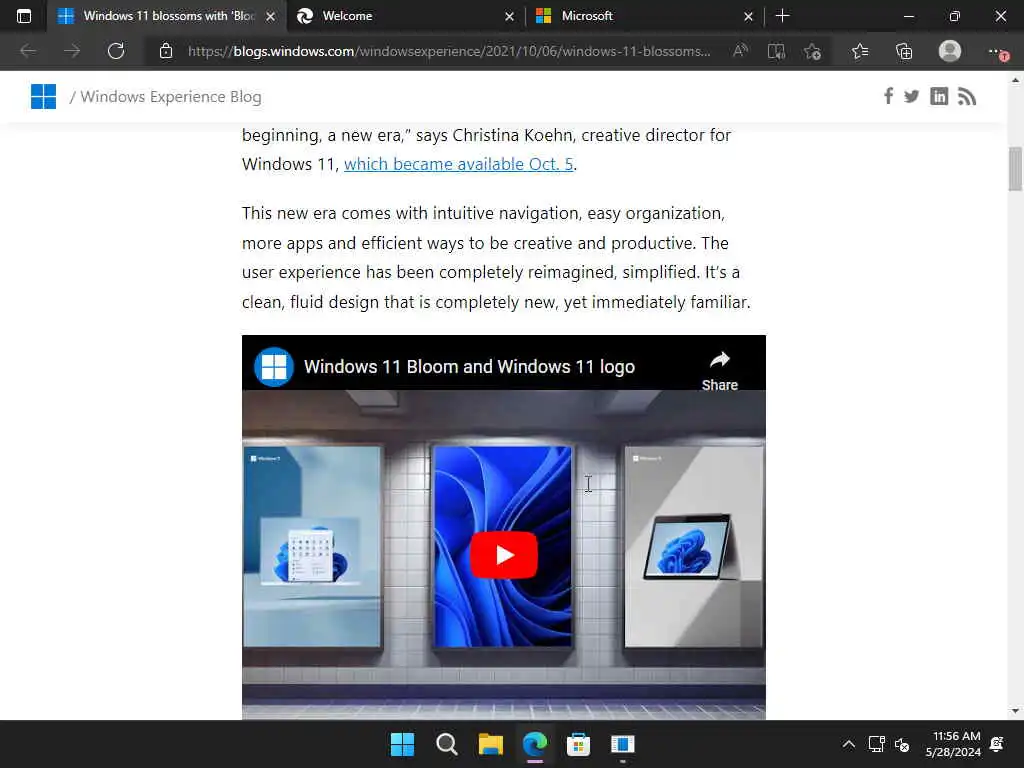
Task: Click the left poster in the video thumbnail
Action: point(312,547)
